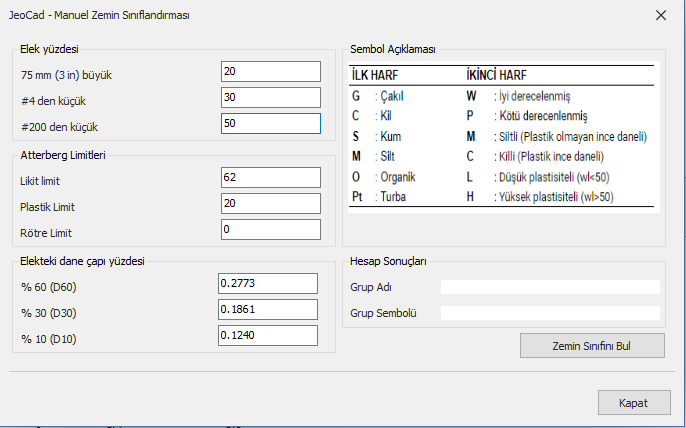Click the Kapat button
Viewport: 686px width, 428px height.
tap(634, 403)
